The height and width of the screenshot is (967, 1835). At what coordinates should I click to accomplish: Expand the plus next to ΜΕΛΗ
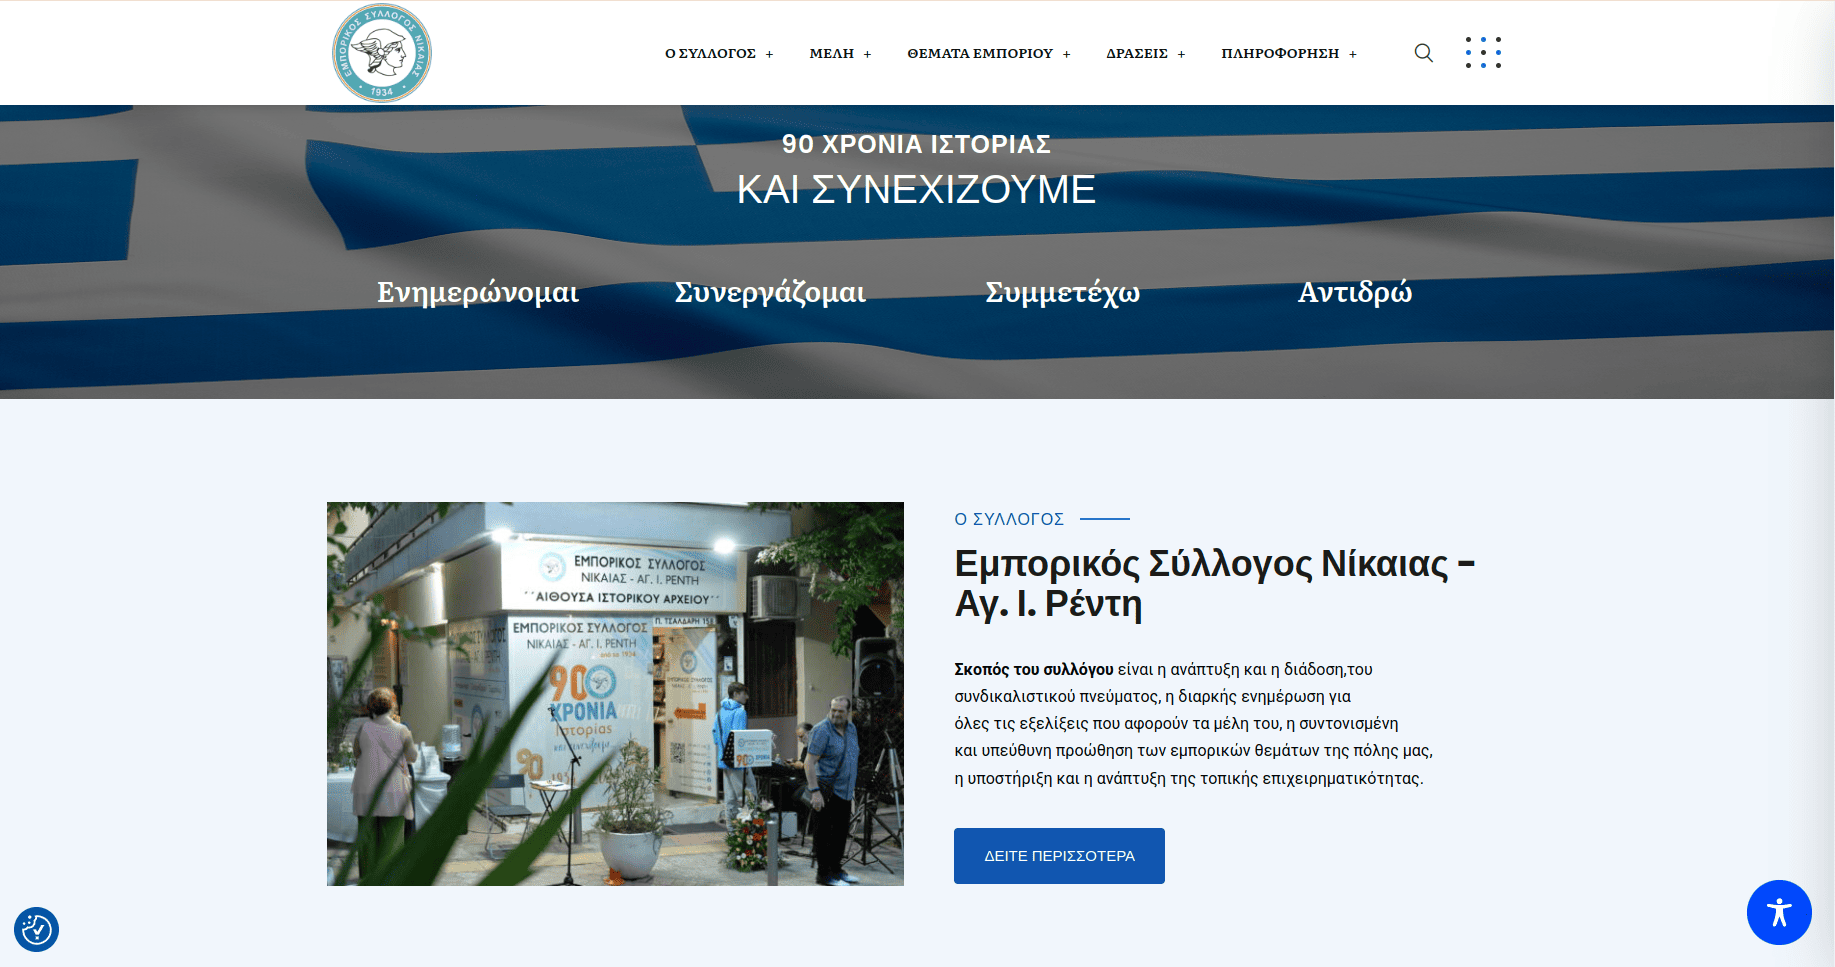(867, 55)
